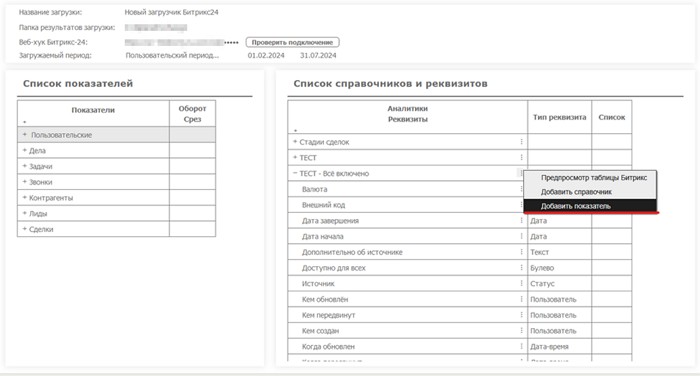Expand the Лиды indicators group
The image size is (700, 376).
[25, 213]
